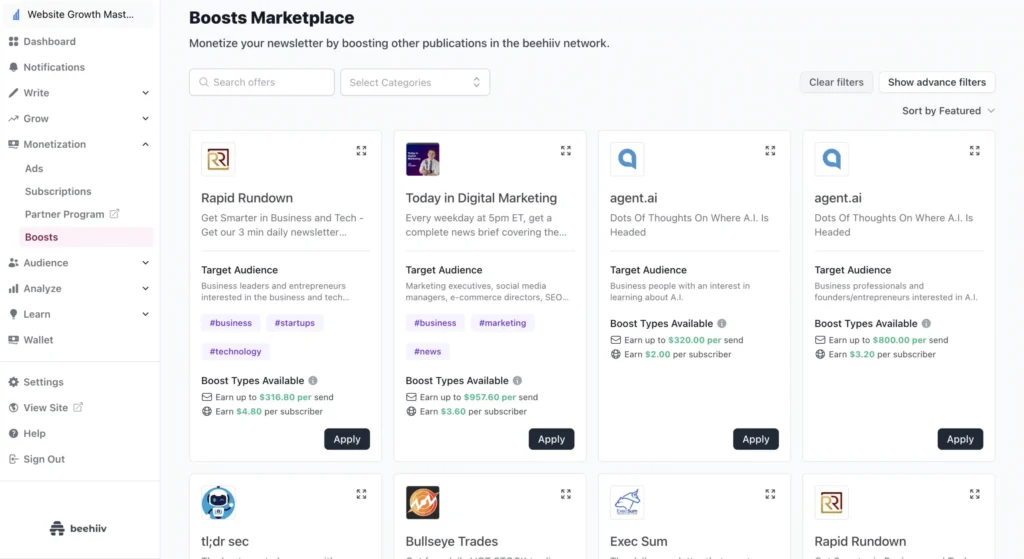Open the Subscriptions submenu item
Viewport: 1024px width, 559px height.
point(58,191)
